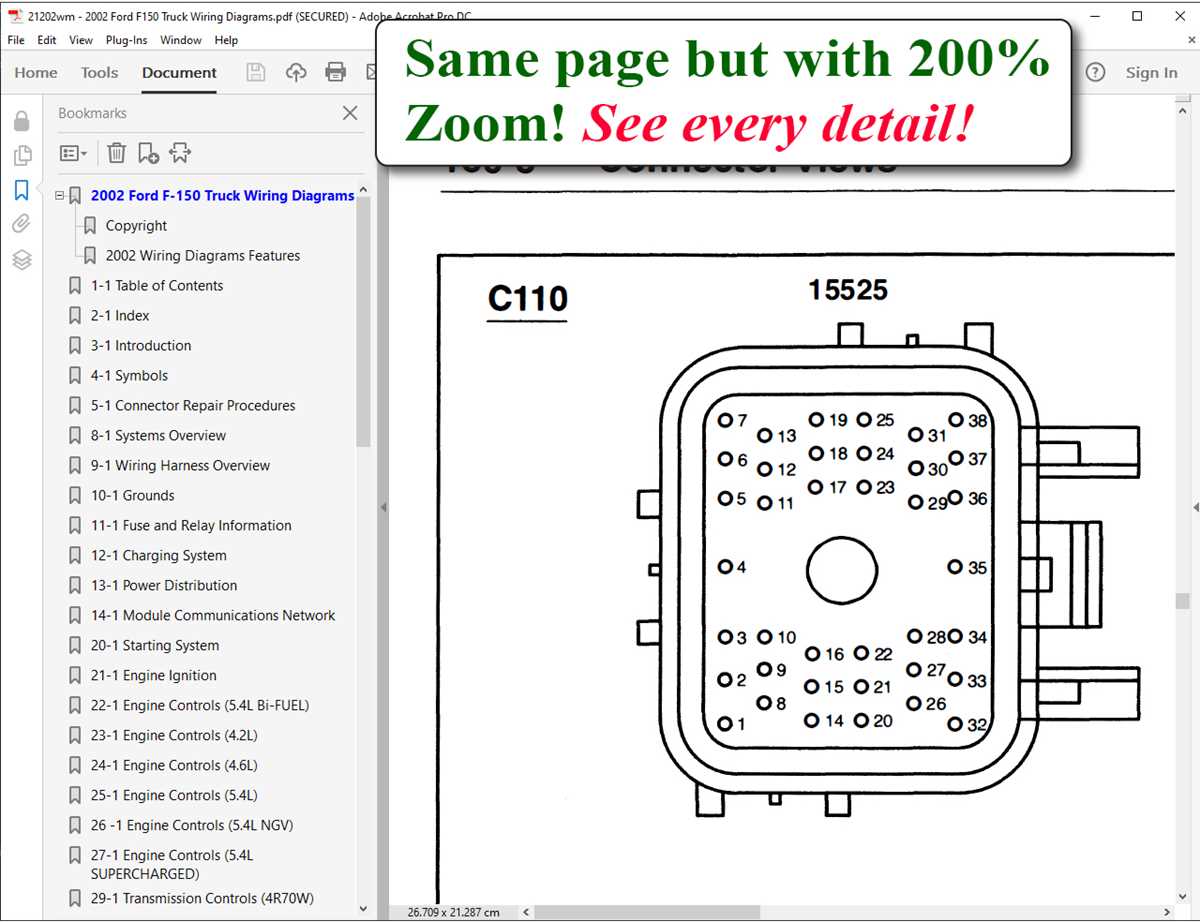1200x922 pixels.
Task: Expand right tools pane with arrow handle
Action: (x=1195, y=508)
